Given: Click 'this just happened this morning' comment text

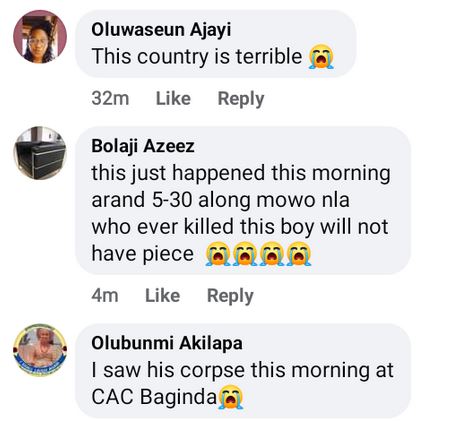Looking at the screenshot, I should [x=241, y=173].
